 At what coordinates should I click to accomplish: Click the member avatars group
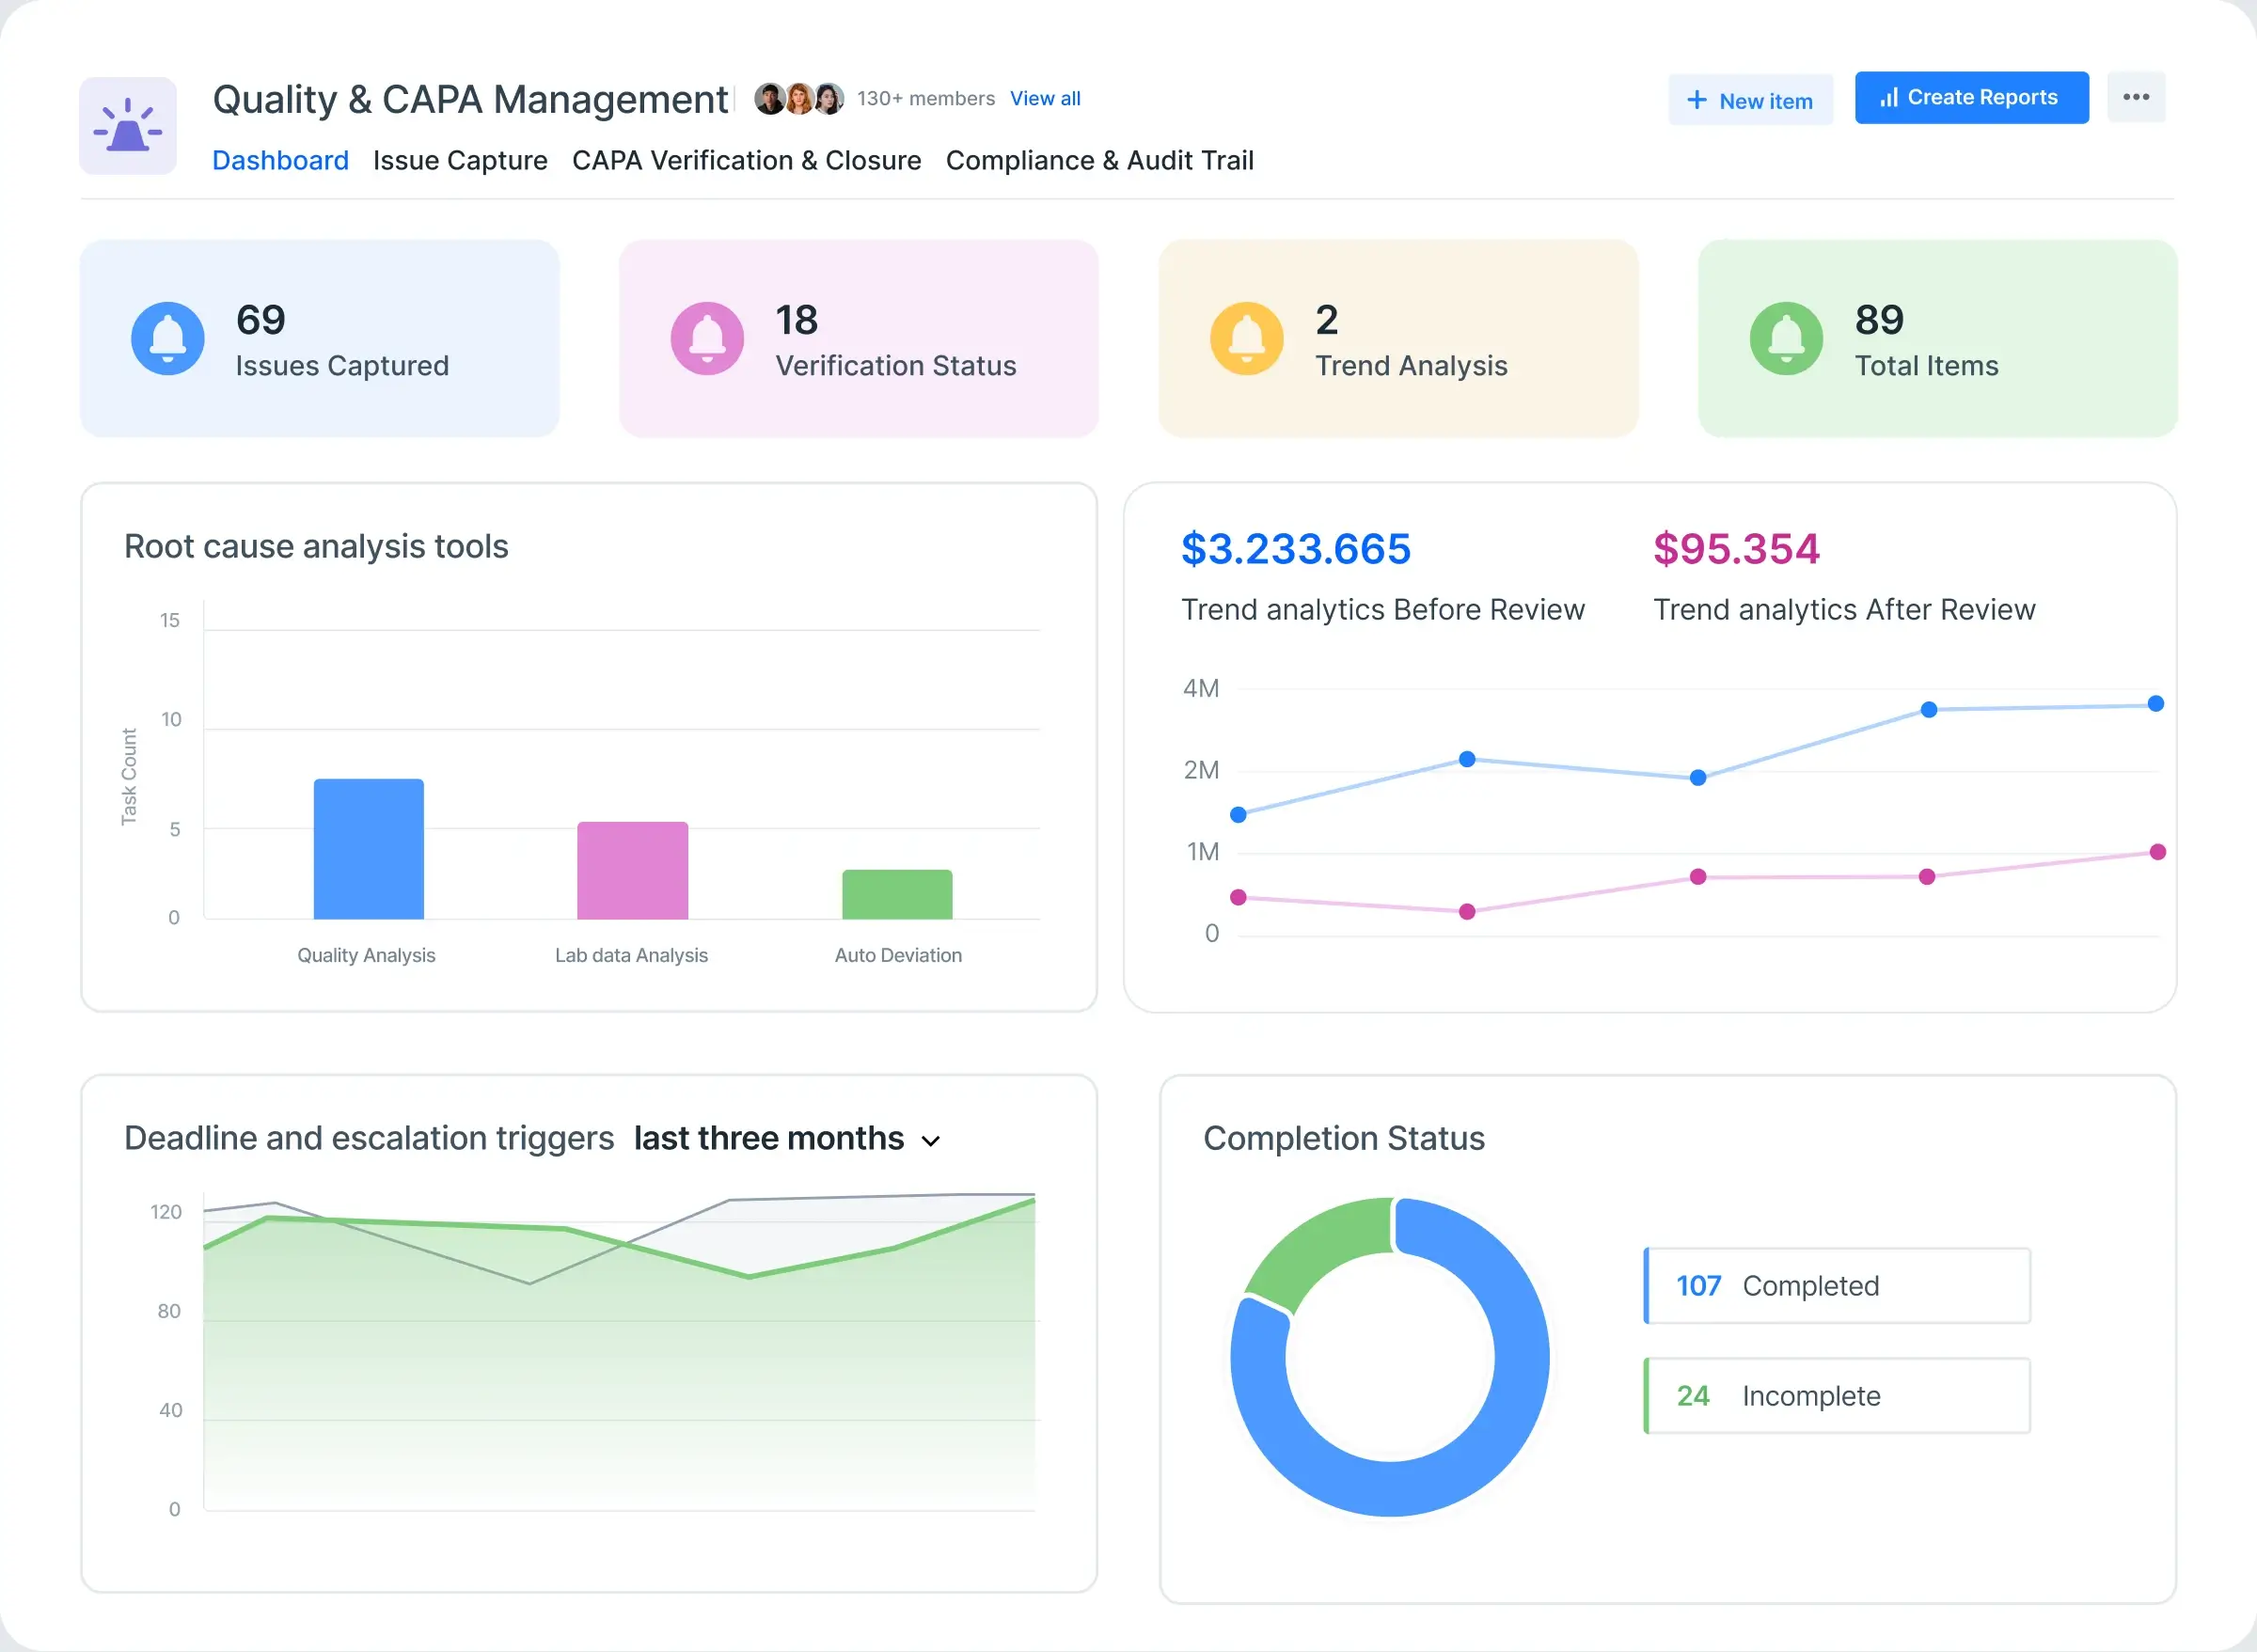[798, 99]
